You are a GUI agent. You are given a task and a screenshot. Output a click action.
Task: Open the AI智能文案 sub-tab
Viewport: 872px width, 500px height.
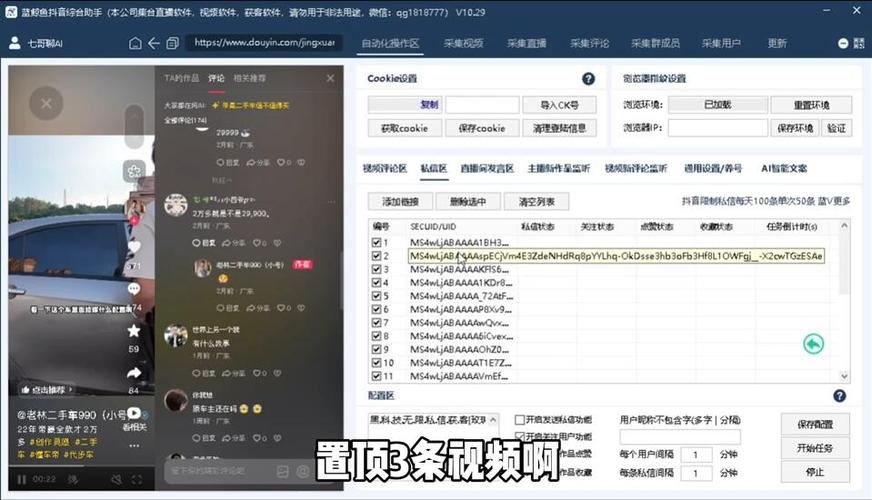784,169
